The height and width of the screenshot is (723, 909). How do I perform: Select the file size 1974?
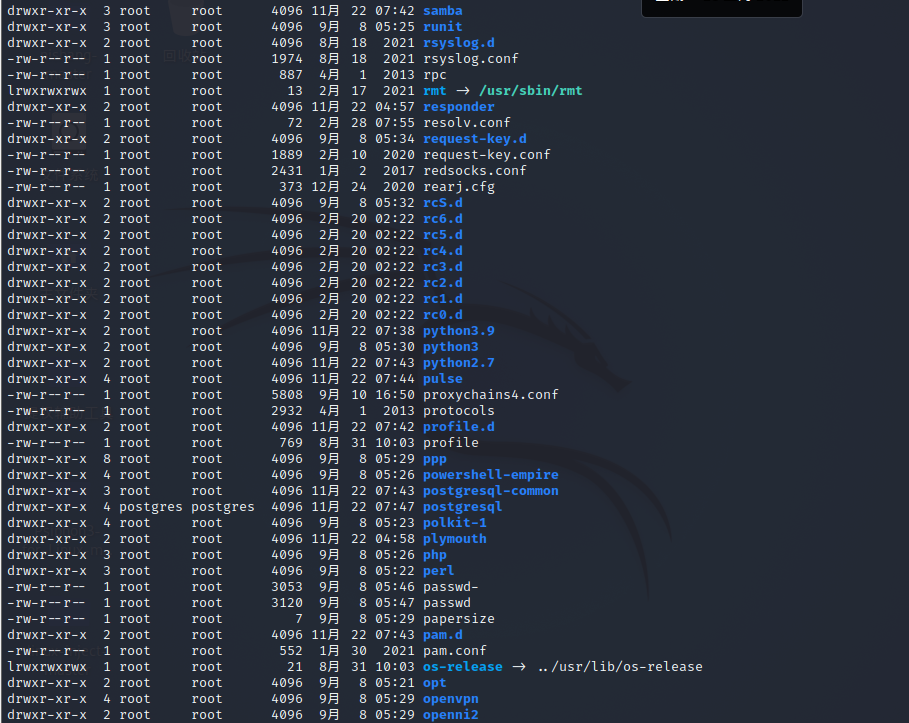(287, 59)
